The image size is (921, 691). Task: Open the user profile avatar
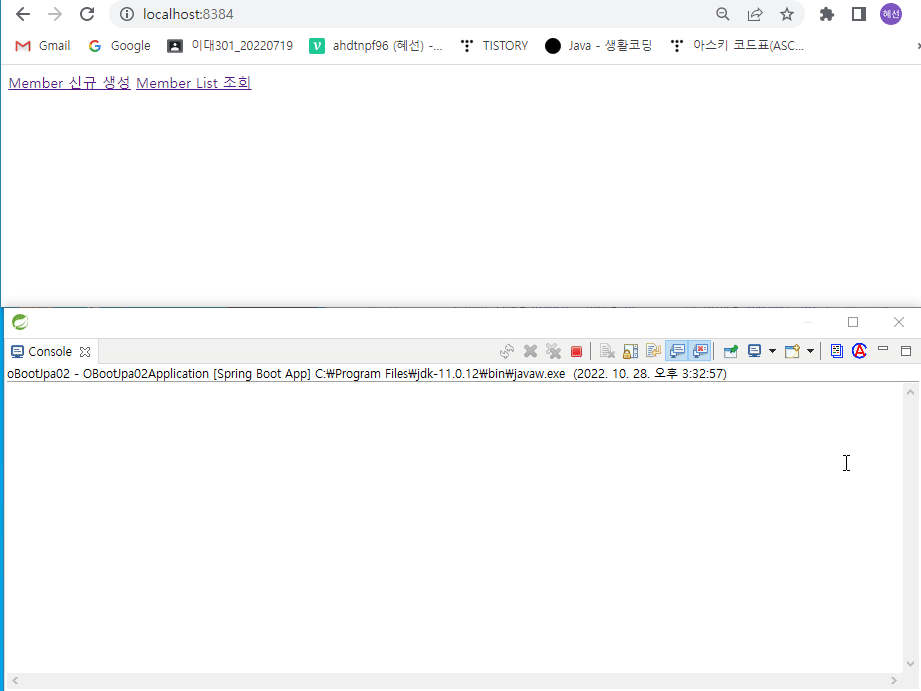tap(890, 14)
